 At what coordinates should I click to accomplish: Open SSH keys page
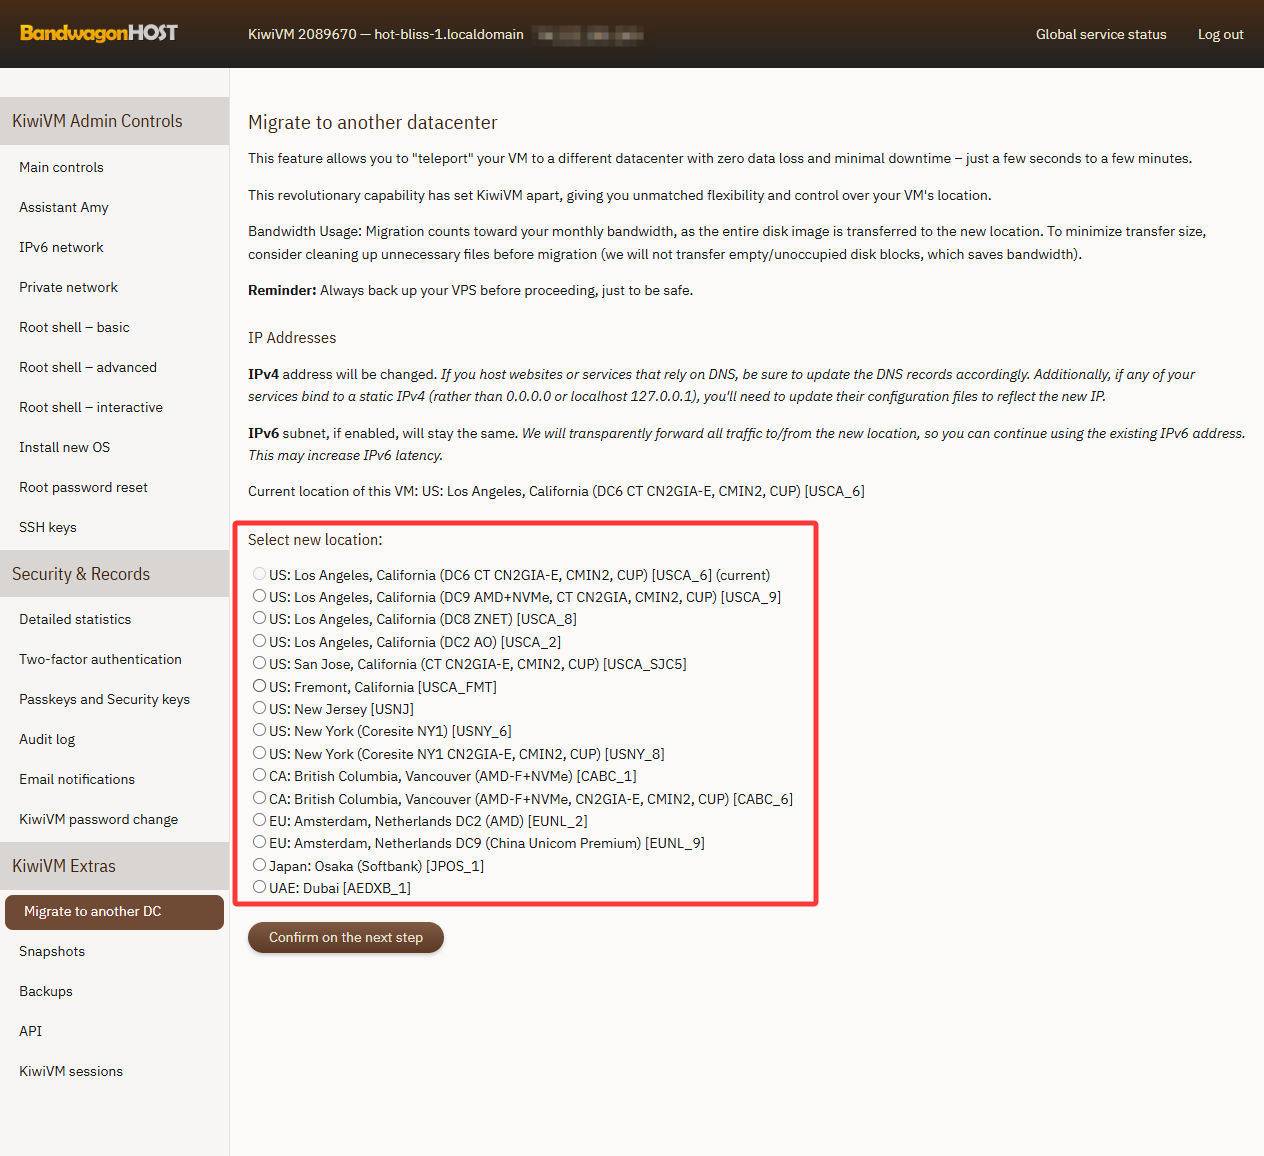[48, 527]
